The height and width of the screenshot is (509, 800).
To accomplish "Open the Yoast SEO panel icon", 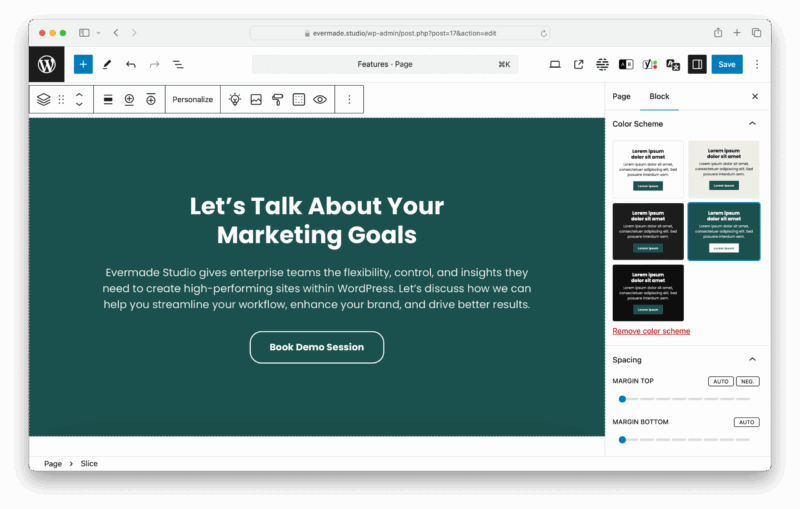I will point(650,64).
